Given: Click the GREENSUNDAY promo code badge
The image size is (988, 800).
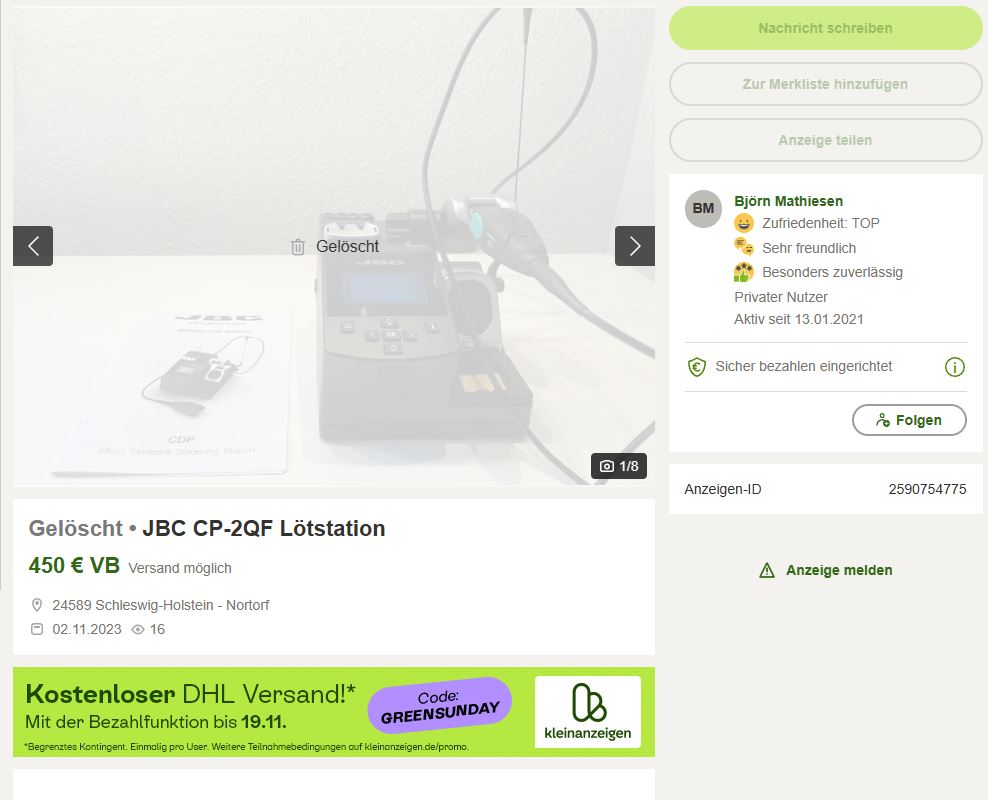Looking at the screenshot, I should click(440, 706).
